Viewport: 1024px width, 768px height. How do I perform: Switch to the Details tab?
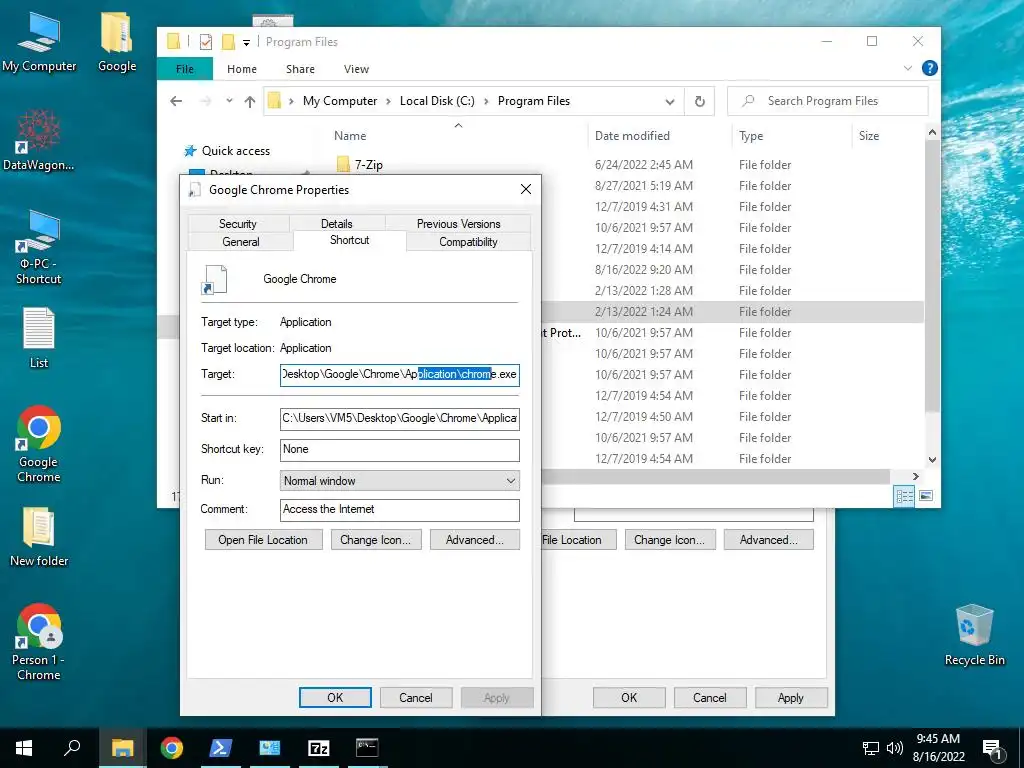336,223
